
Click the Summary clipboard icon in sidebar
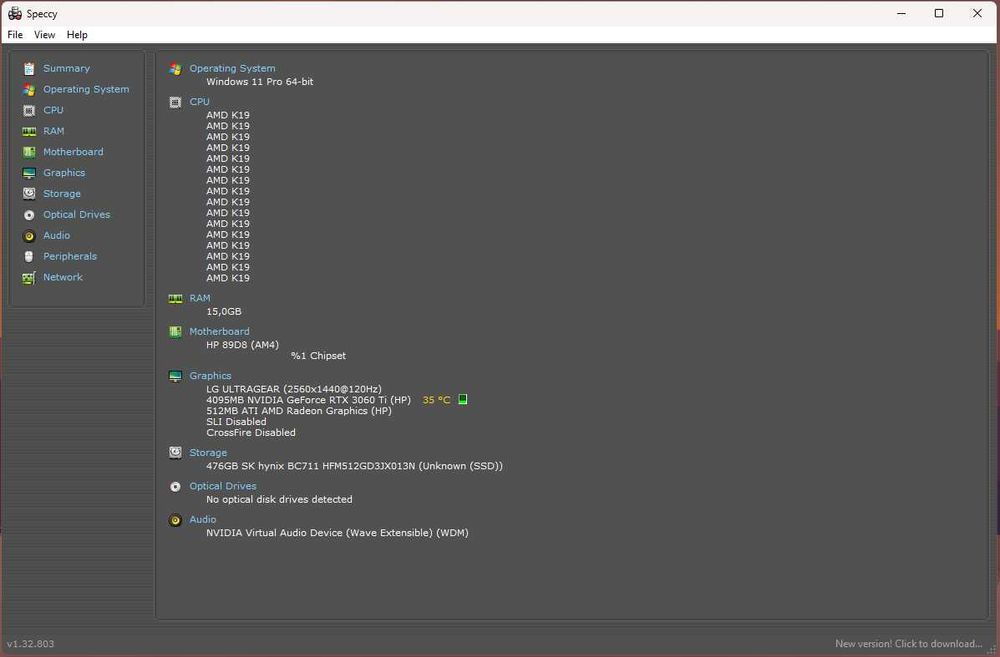pos(29,69)
